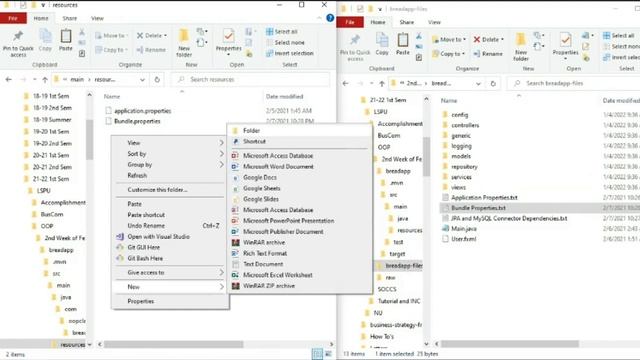Image resolution: width=640 pixels, height=360 pixels.
Task: Click New folder in breadapp-files window
Action: [x=521, y=47]
